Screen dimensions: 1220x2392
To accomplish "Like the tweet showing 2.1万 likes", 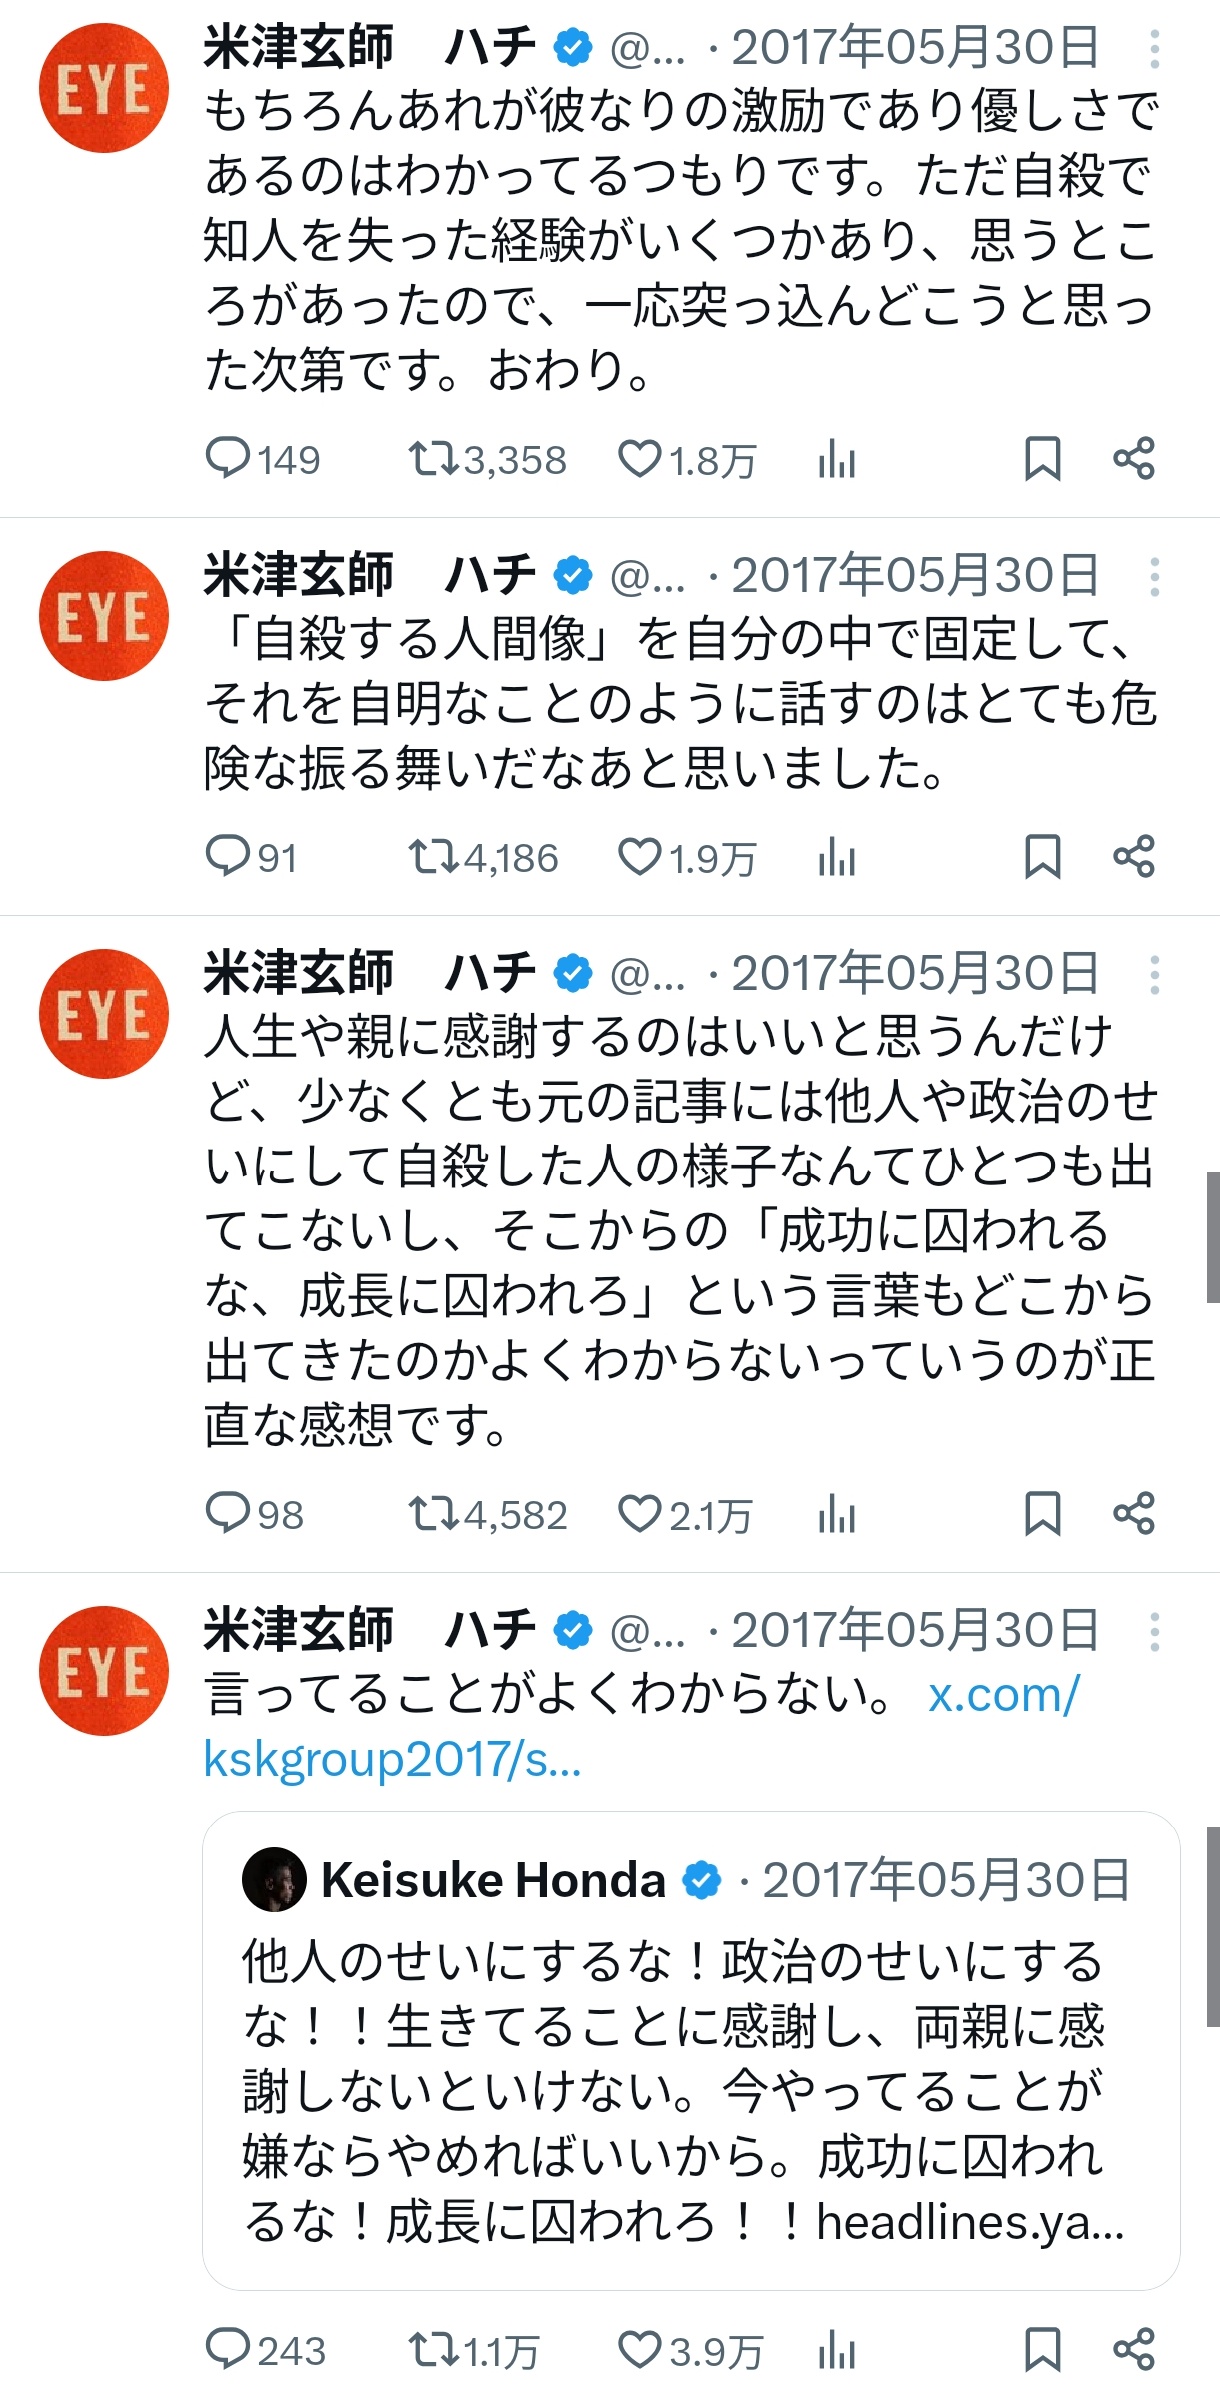I will [685, 1514].
